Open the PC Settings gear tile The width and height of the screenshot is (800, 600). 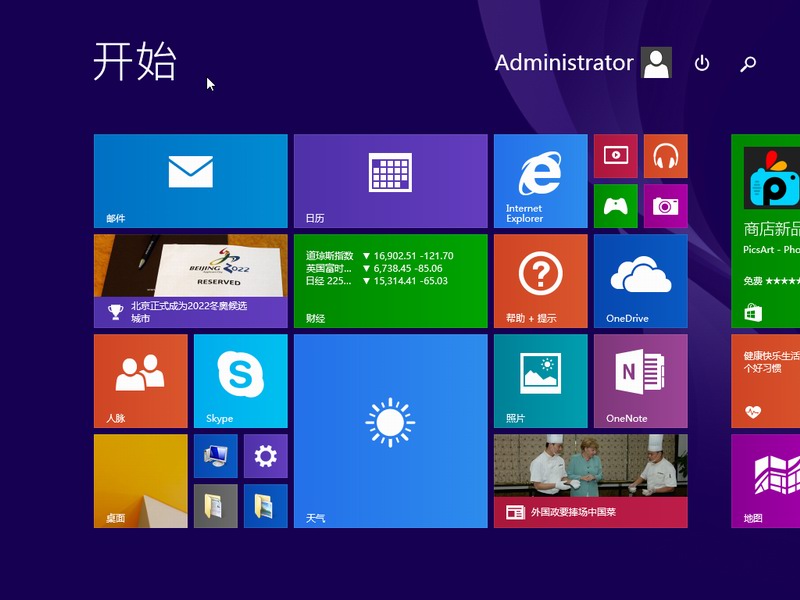(265, 455)
